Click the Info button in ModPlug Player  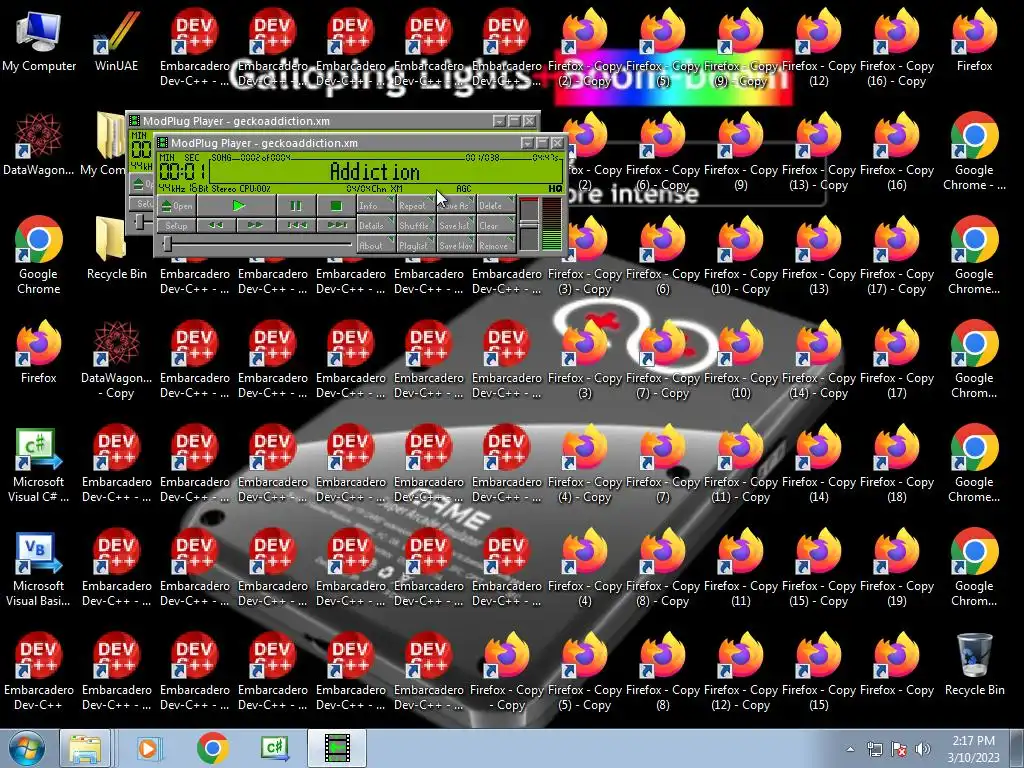coord(376,205)
